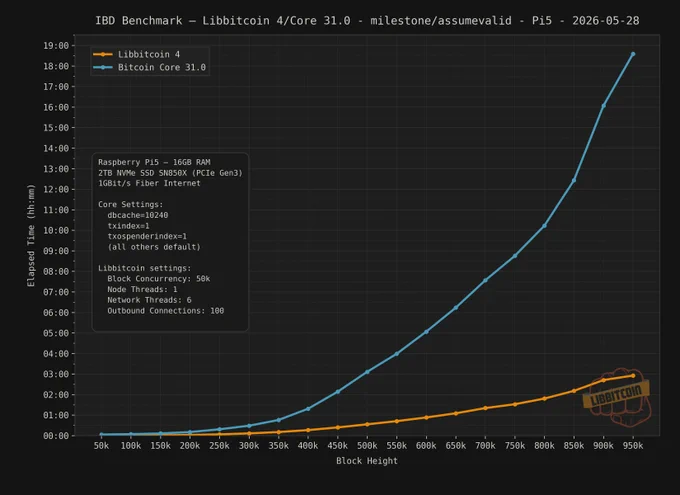Screen dimensions: 680x495
Task: Click the 700k x-axis tick label
Action: coord(485,446)
